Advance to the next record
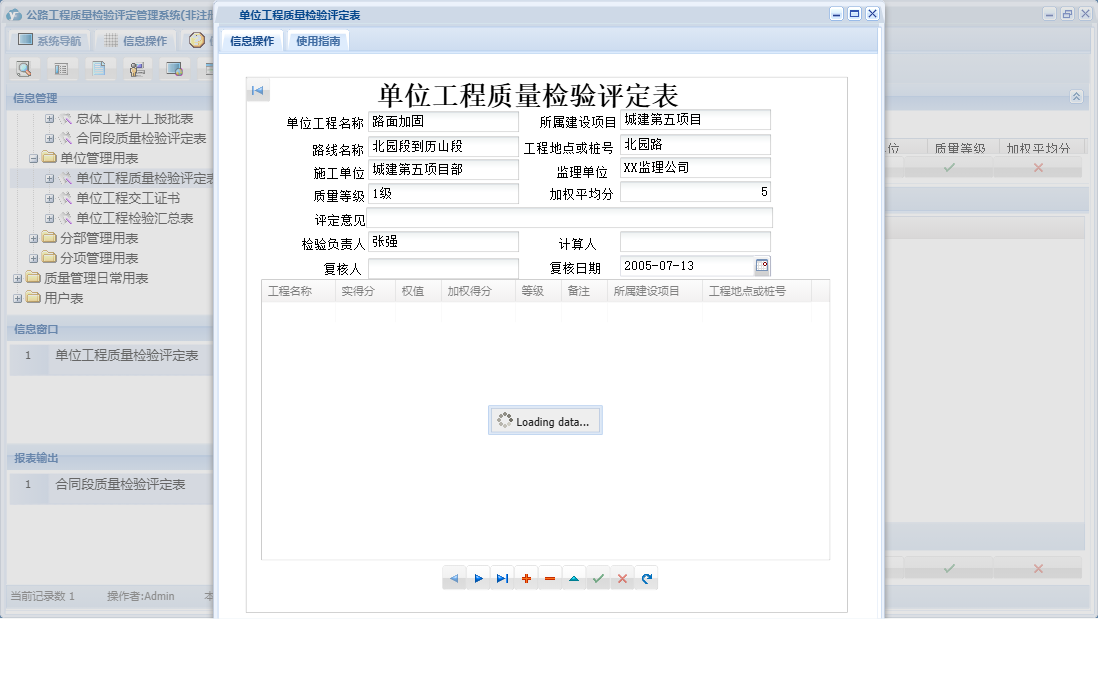1098x691 pixels. 479,577
